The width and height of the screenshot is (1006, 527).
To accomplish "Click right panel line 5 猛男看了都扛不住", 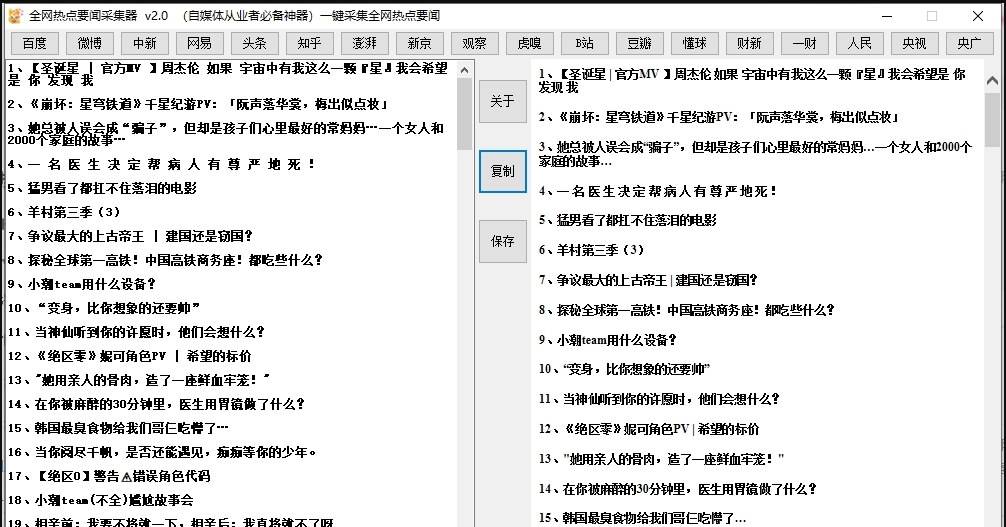I will coord(628,221).
